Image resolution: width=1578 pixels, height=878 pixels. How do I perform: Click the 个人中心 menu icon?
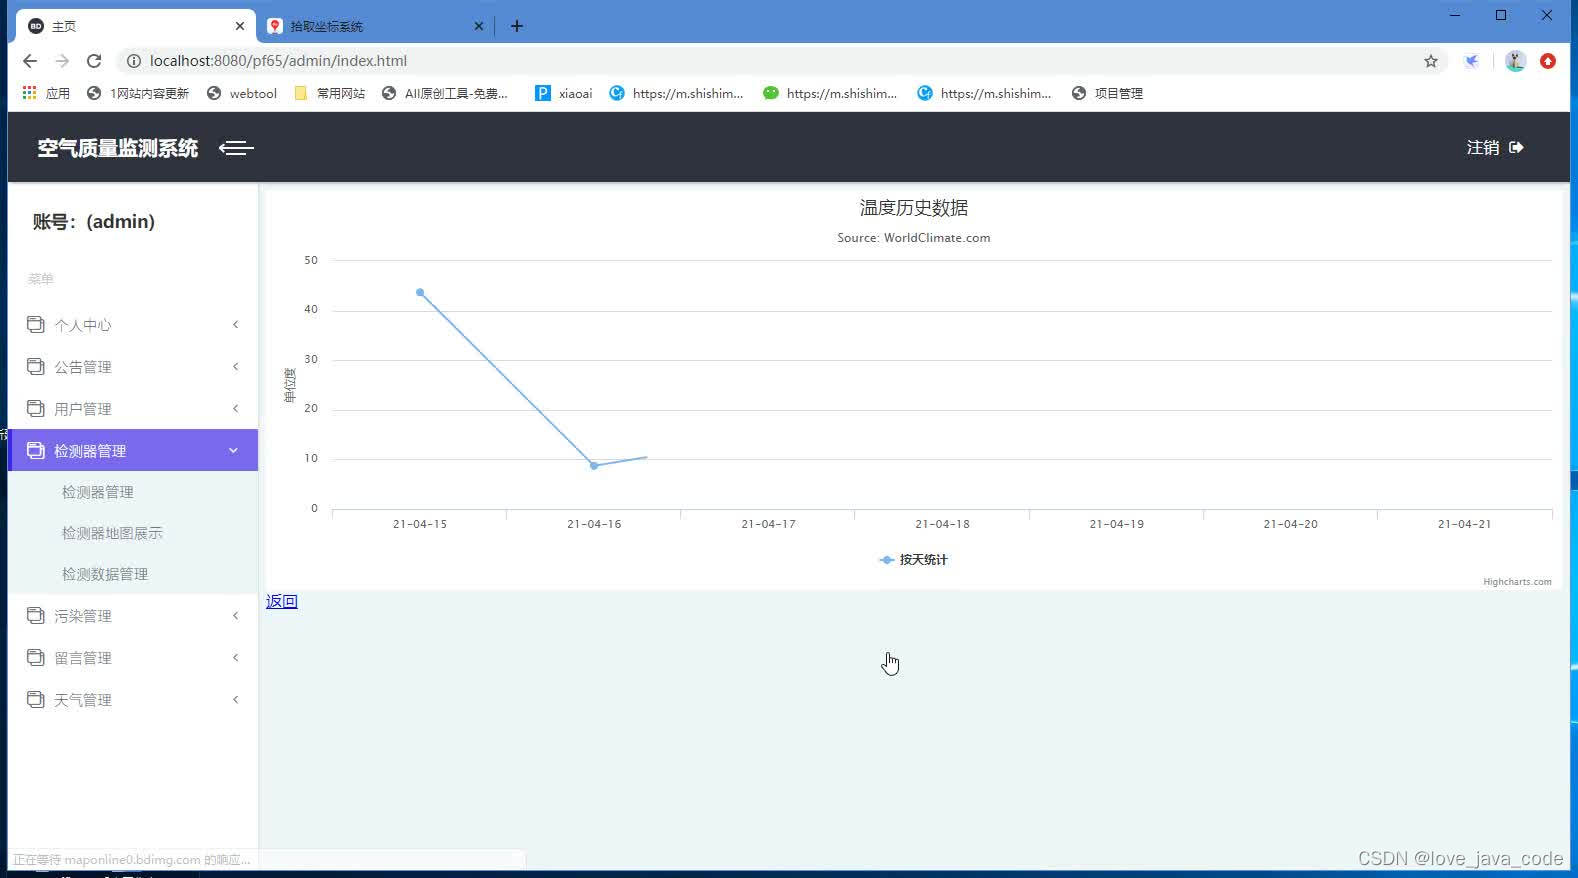(x=36, y=324)
